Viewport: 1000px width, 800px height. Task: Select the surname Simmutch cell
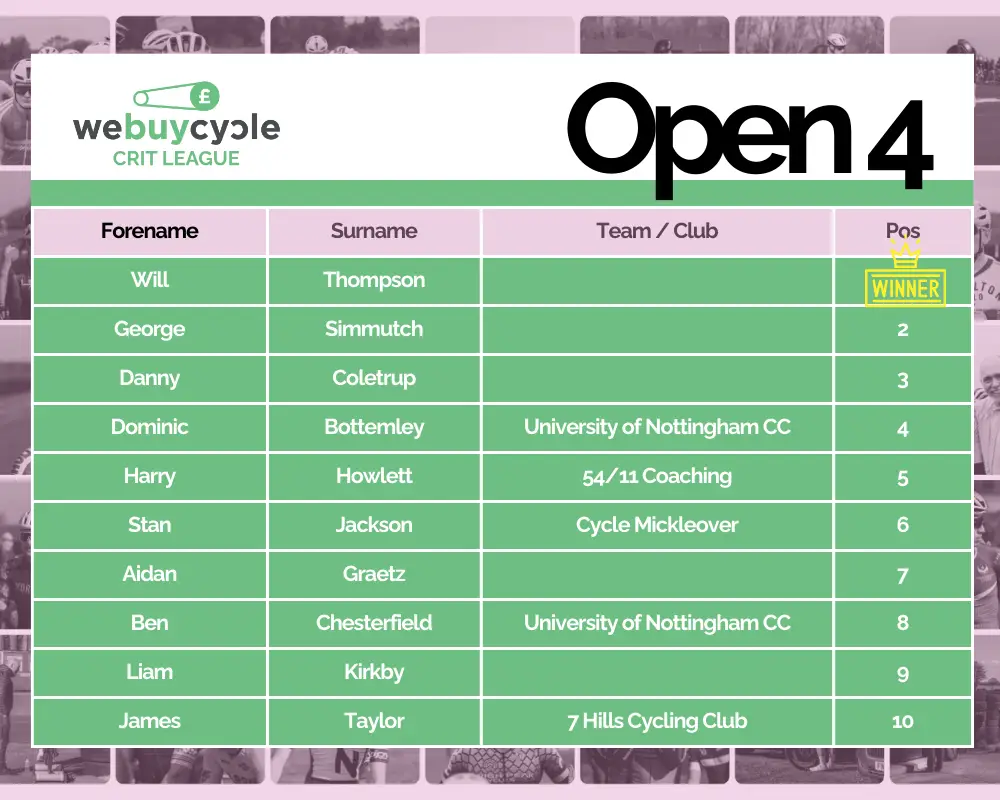(374, 329)
